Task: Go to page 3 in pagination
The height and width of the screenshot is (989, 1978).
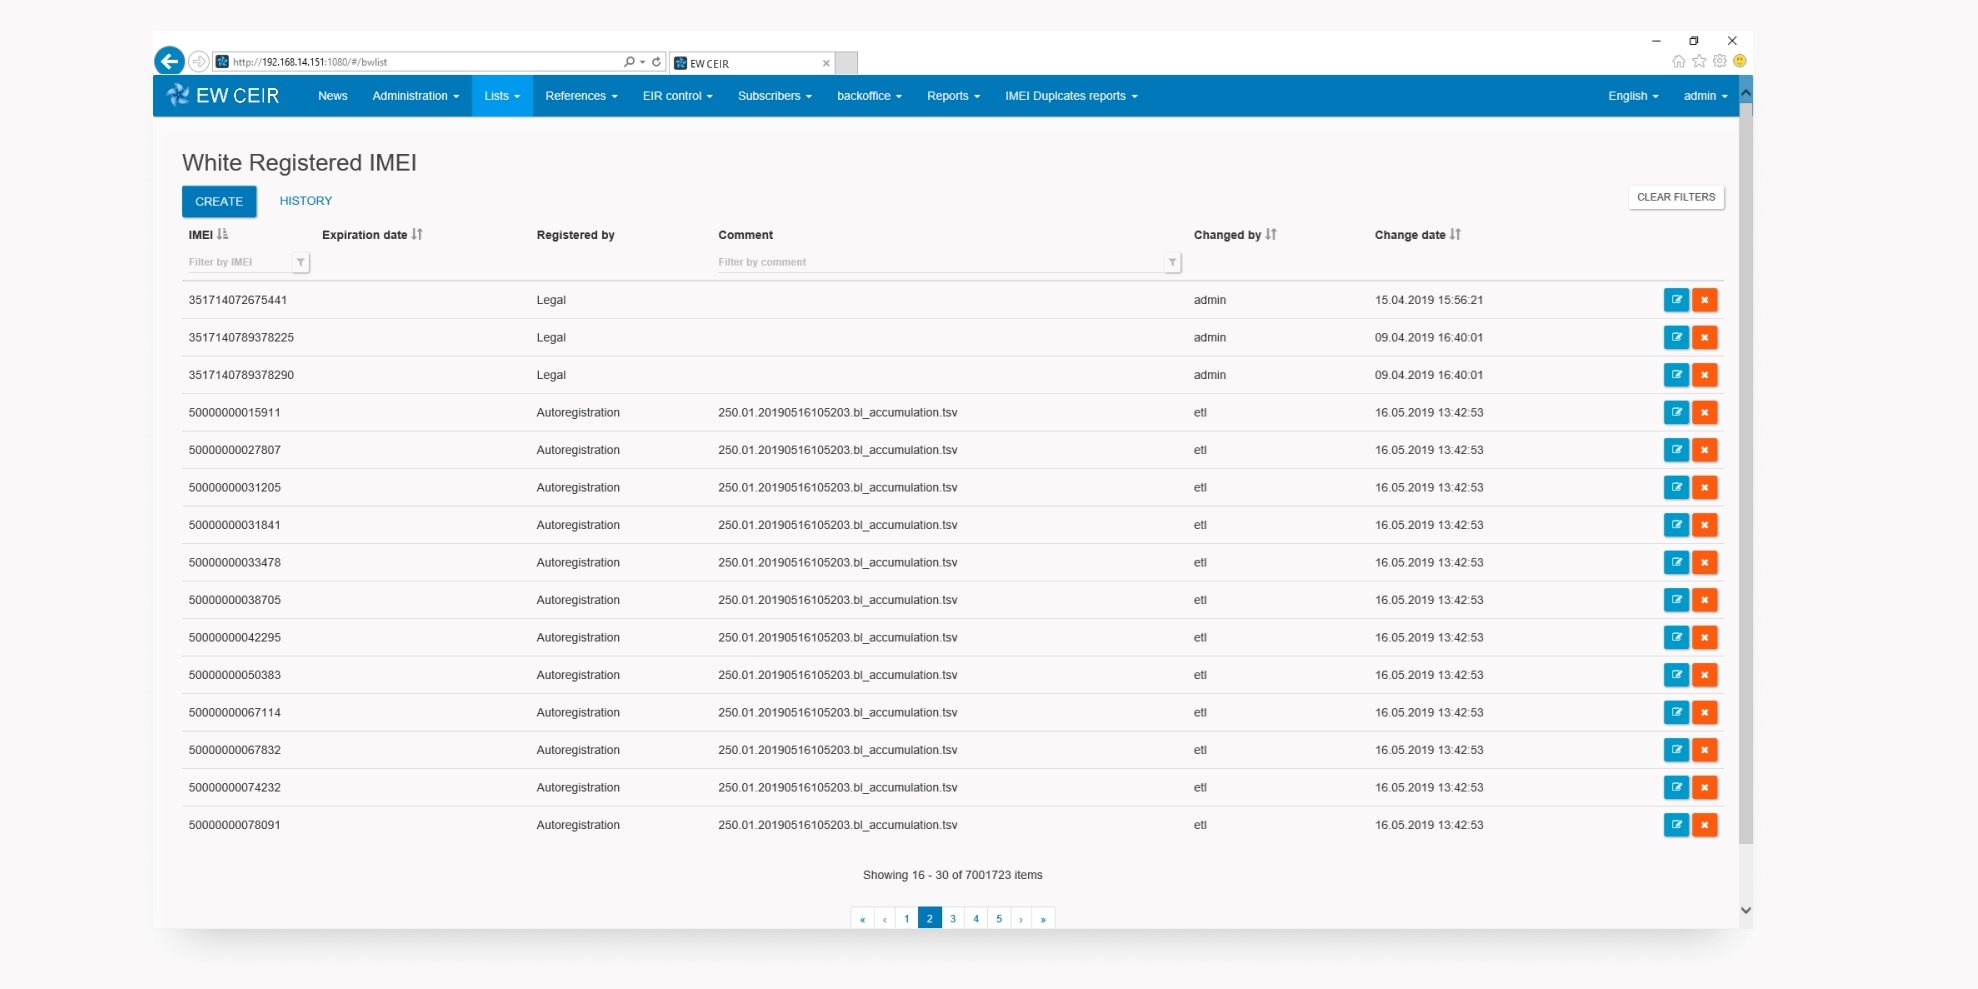Action: coord(953,918)
